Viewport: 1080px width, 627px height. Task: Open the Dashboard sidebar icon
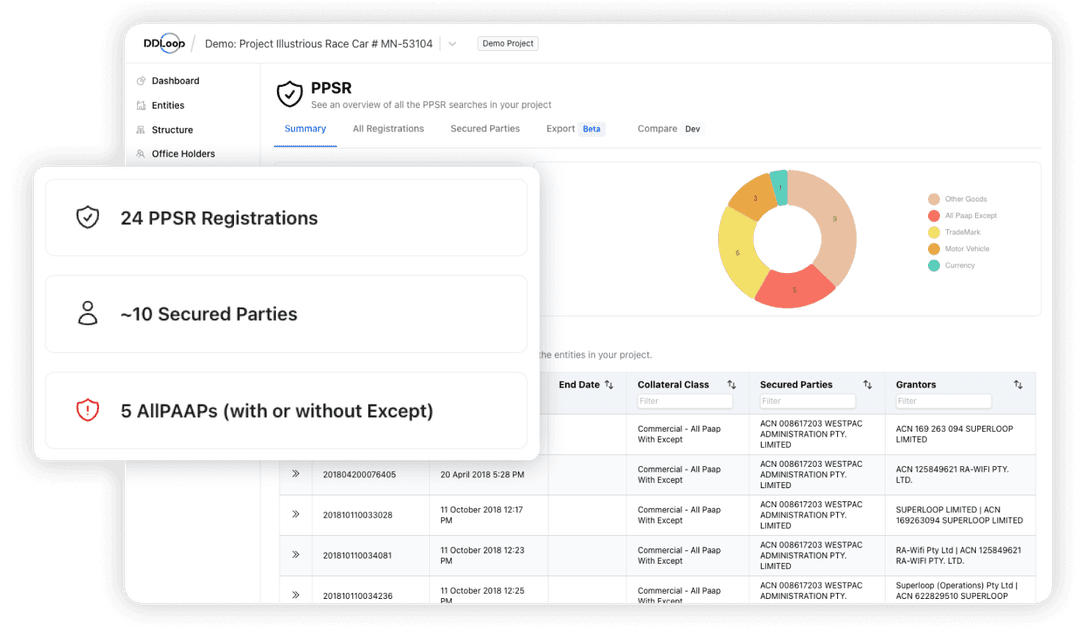(141, 80)
